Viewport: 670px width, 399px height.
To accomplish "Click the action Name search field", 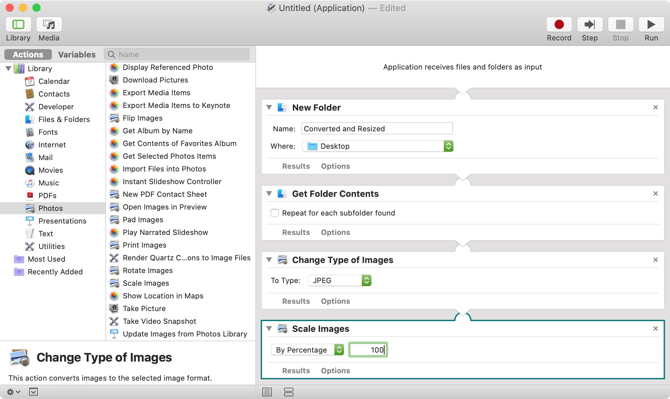I will click(177, 54).
